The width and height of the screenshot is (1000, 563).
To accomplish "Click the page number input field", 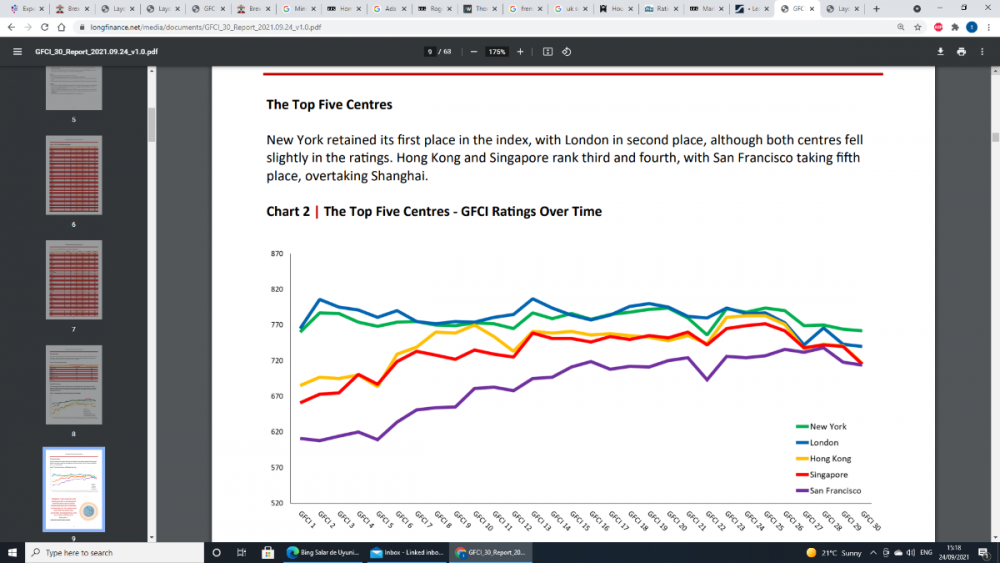I will [430, 51].
